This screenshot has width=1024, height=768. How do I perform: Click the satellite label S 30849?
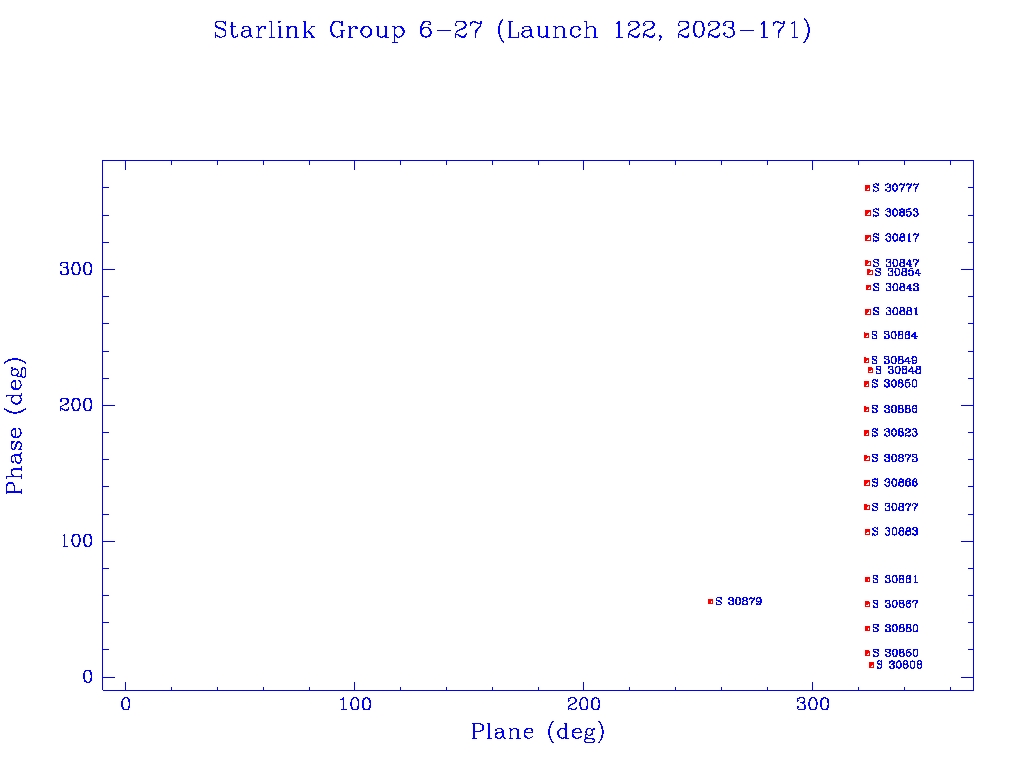pos(894,360)
